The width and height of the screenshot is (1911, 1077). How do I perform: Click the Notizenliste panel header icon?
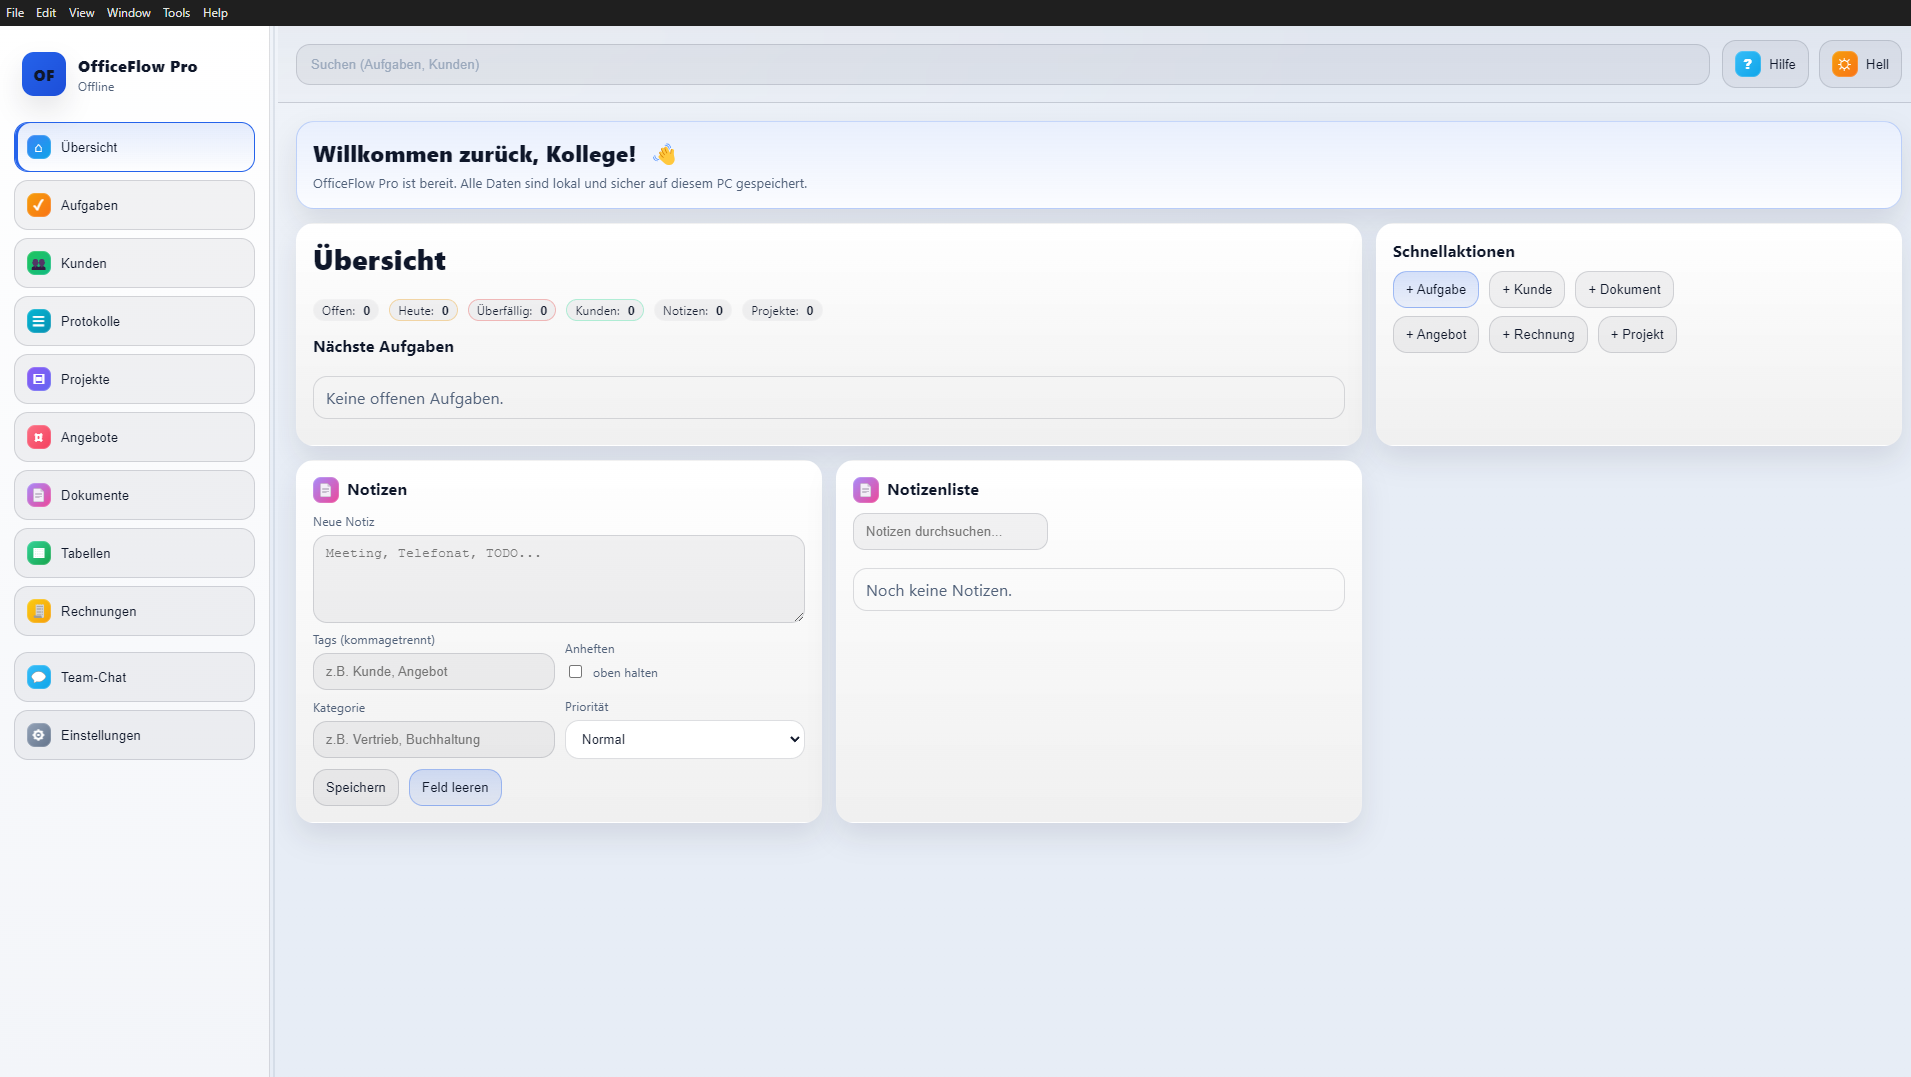[866, 490]
